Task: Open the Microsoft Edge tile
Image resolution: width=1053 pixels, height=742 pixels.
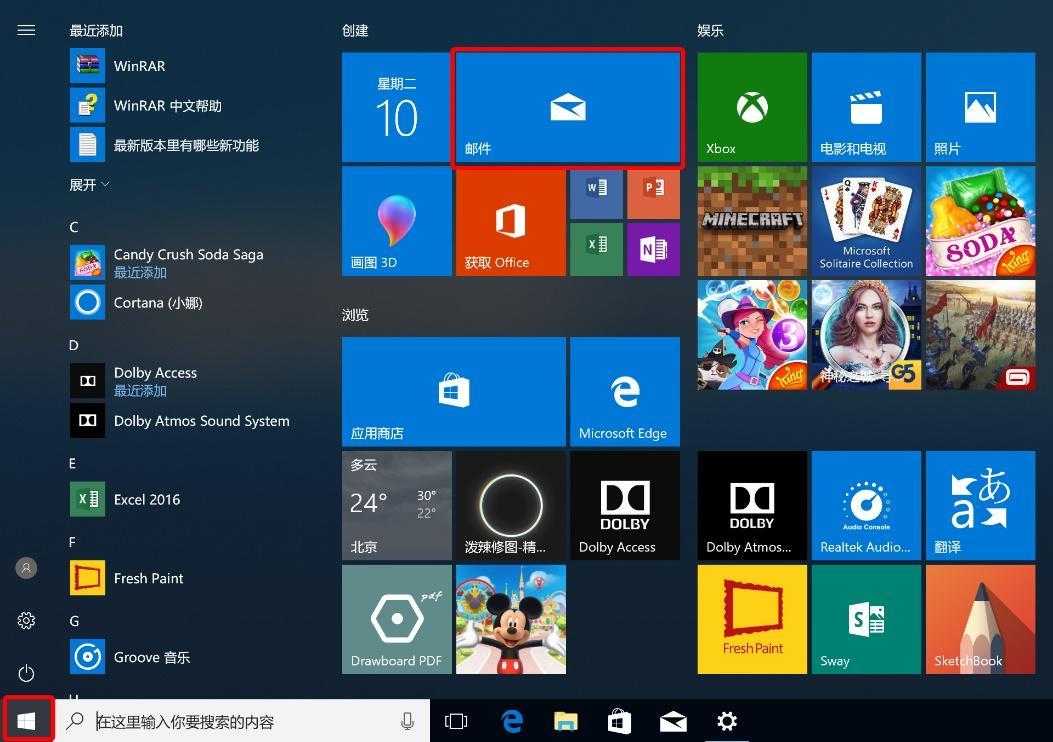Action: (624, 391)
